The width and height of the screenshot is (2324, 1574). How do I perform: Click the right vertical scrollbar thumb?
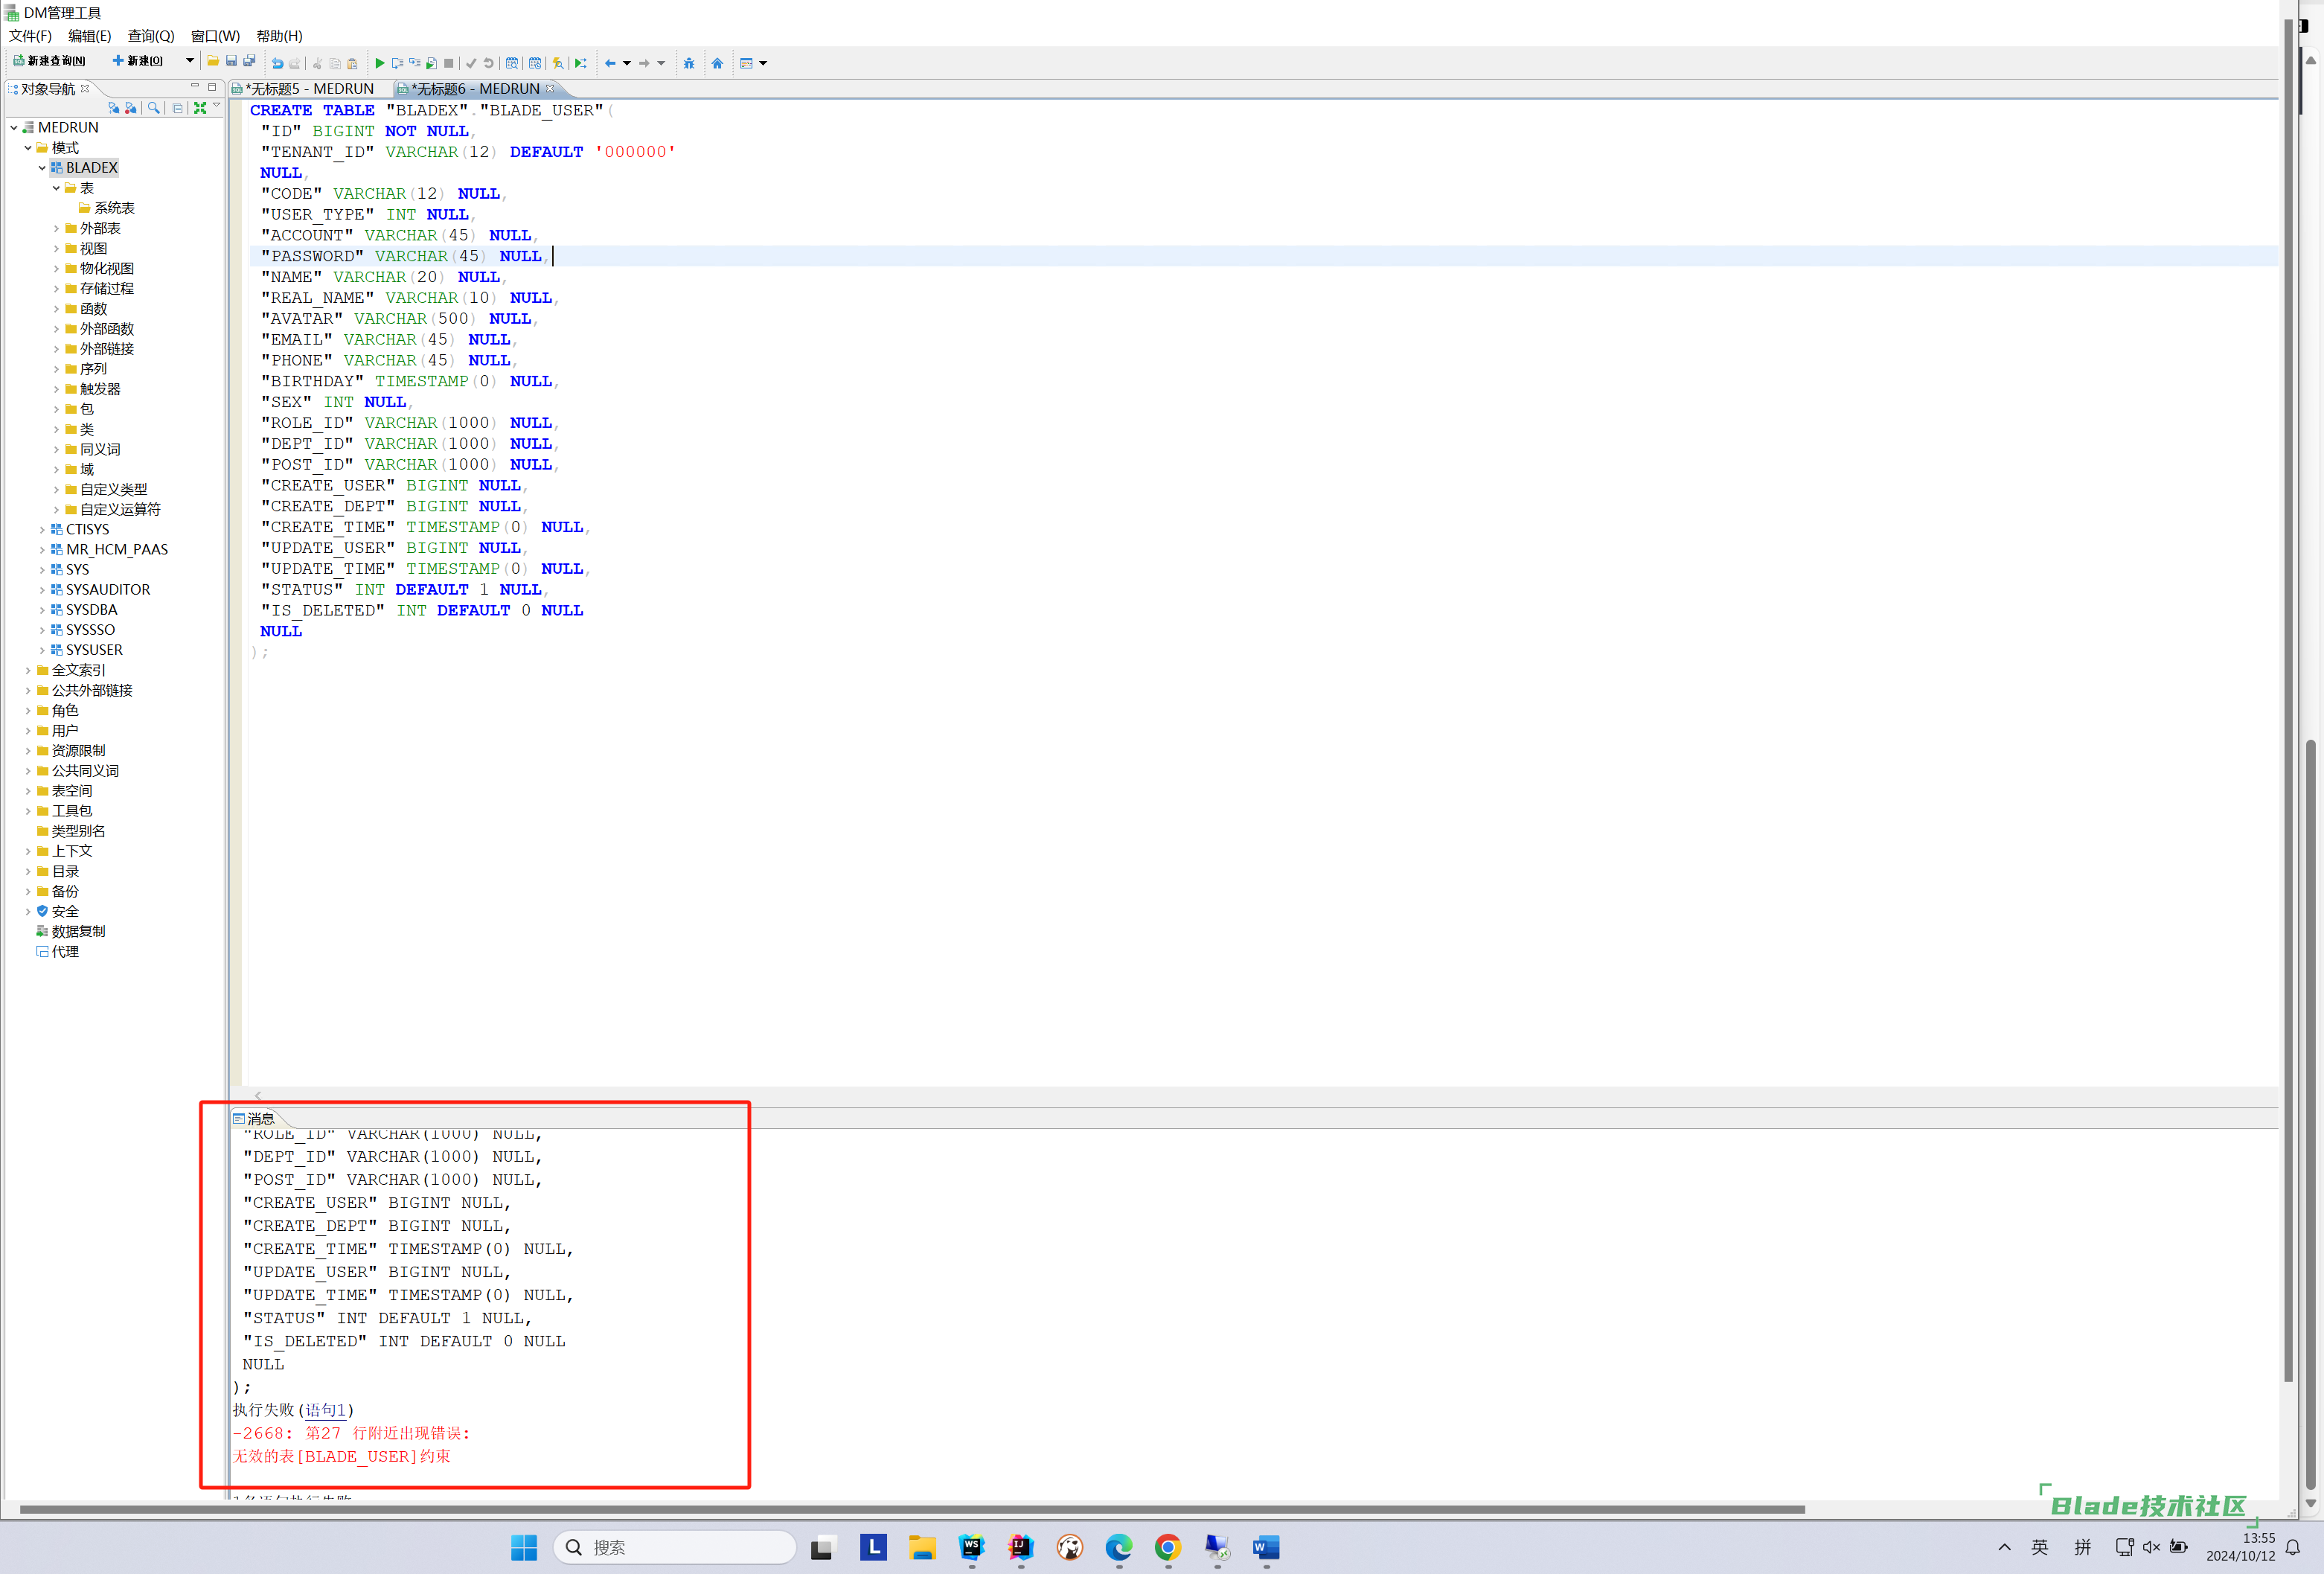(x=2310, y=1114)
